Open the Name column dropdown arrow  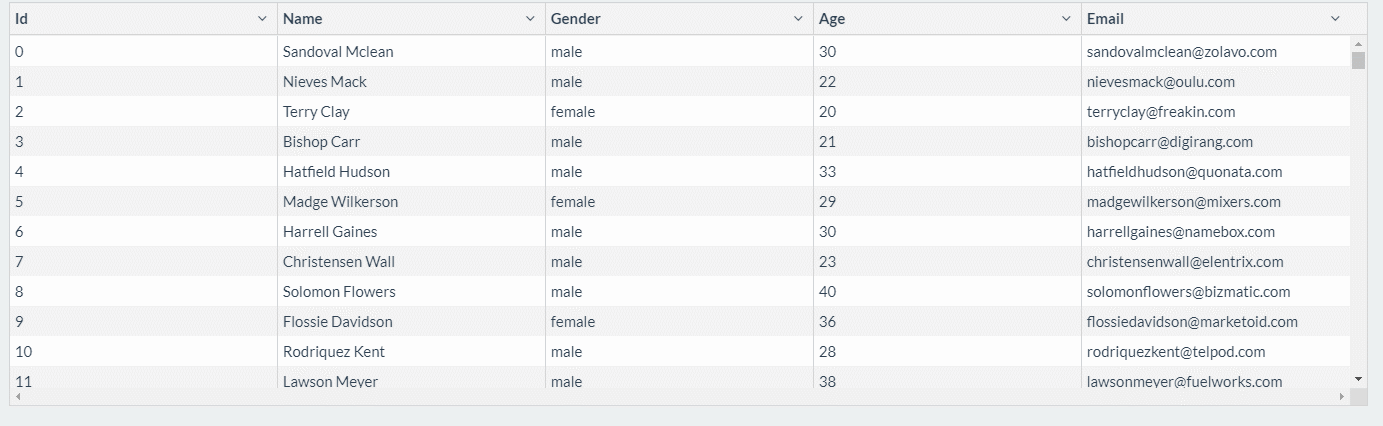(530, 19)
